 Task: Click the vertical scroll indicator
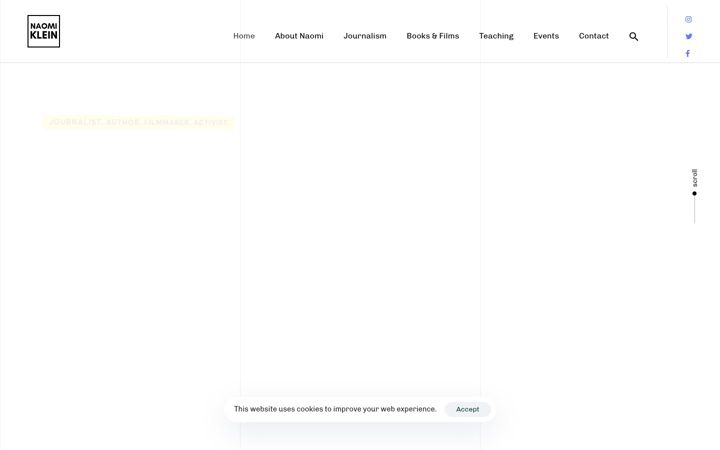click(694, 196)
